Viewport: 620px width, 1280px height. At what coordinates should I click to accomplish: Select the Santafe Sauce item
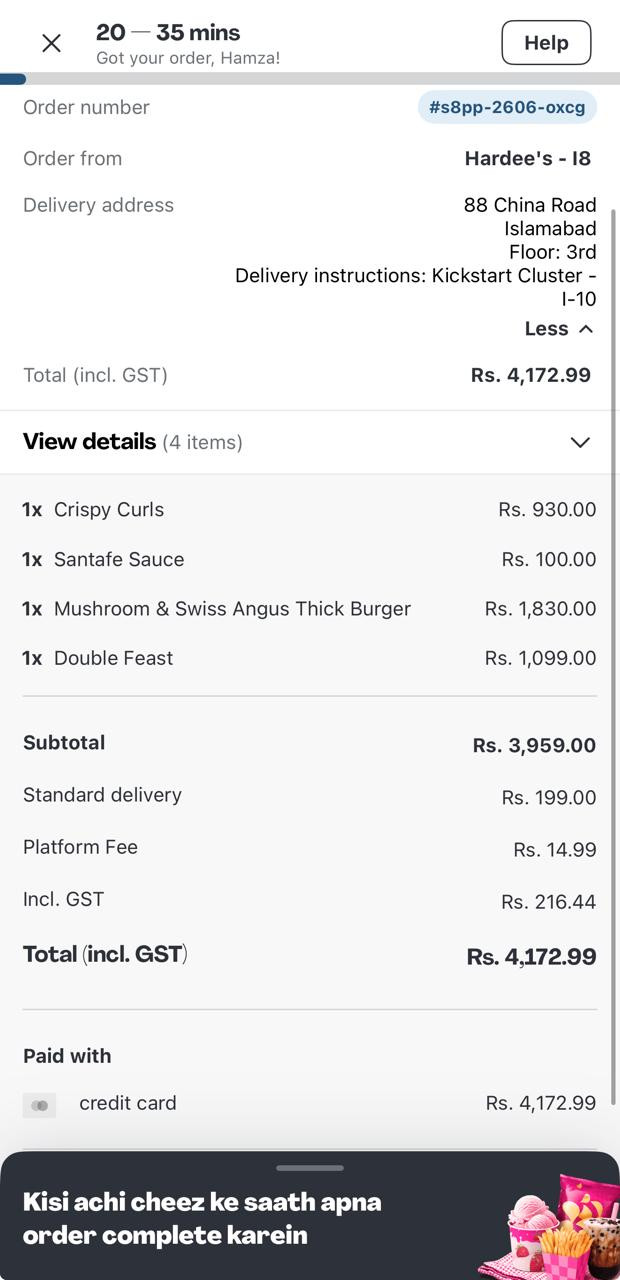pyautogui.click(x=119, y=559)
